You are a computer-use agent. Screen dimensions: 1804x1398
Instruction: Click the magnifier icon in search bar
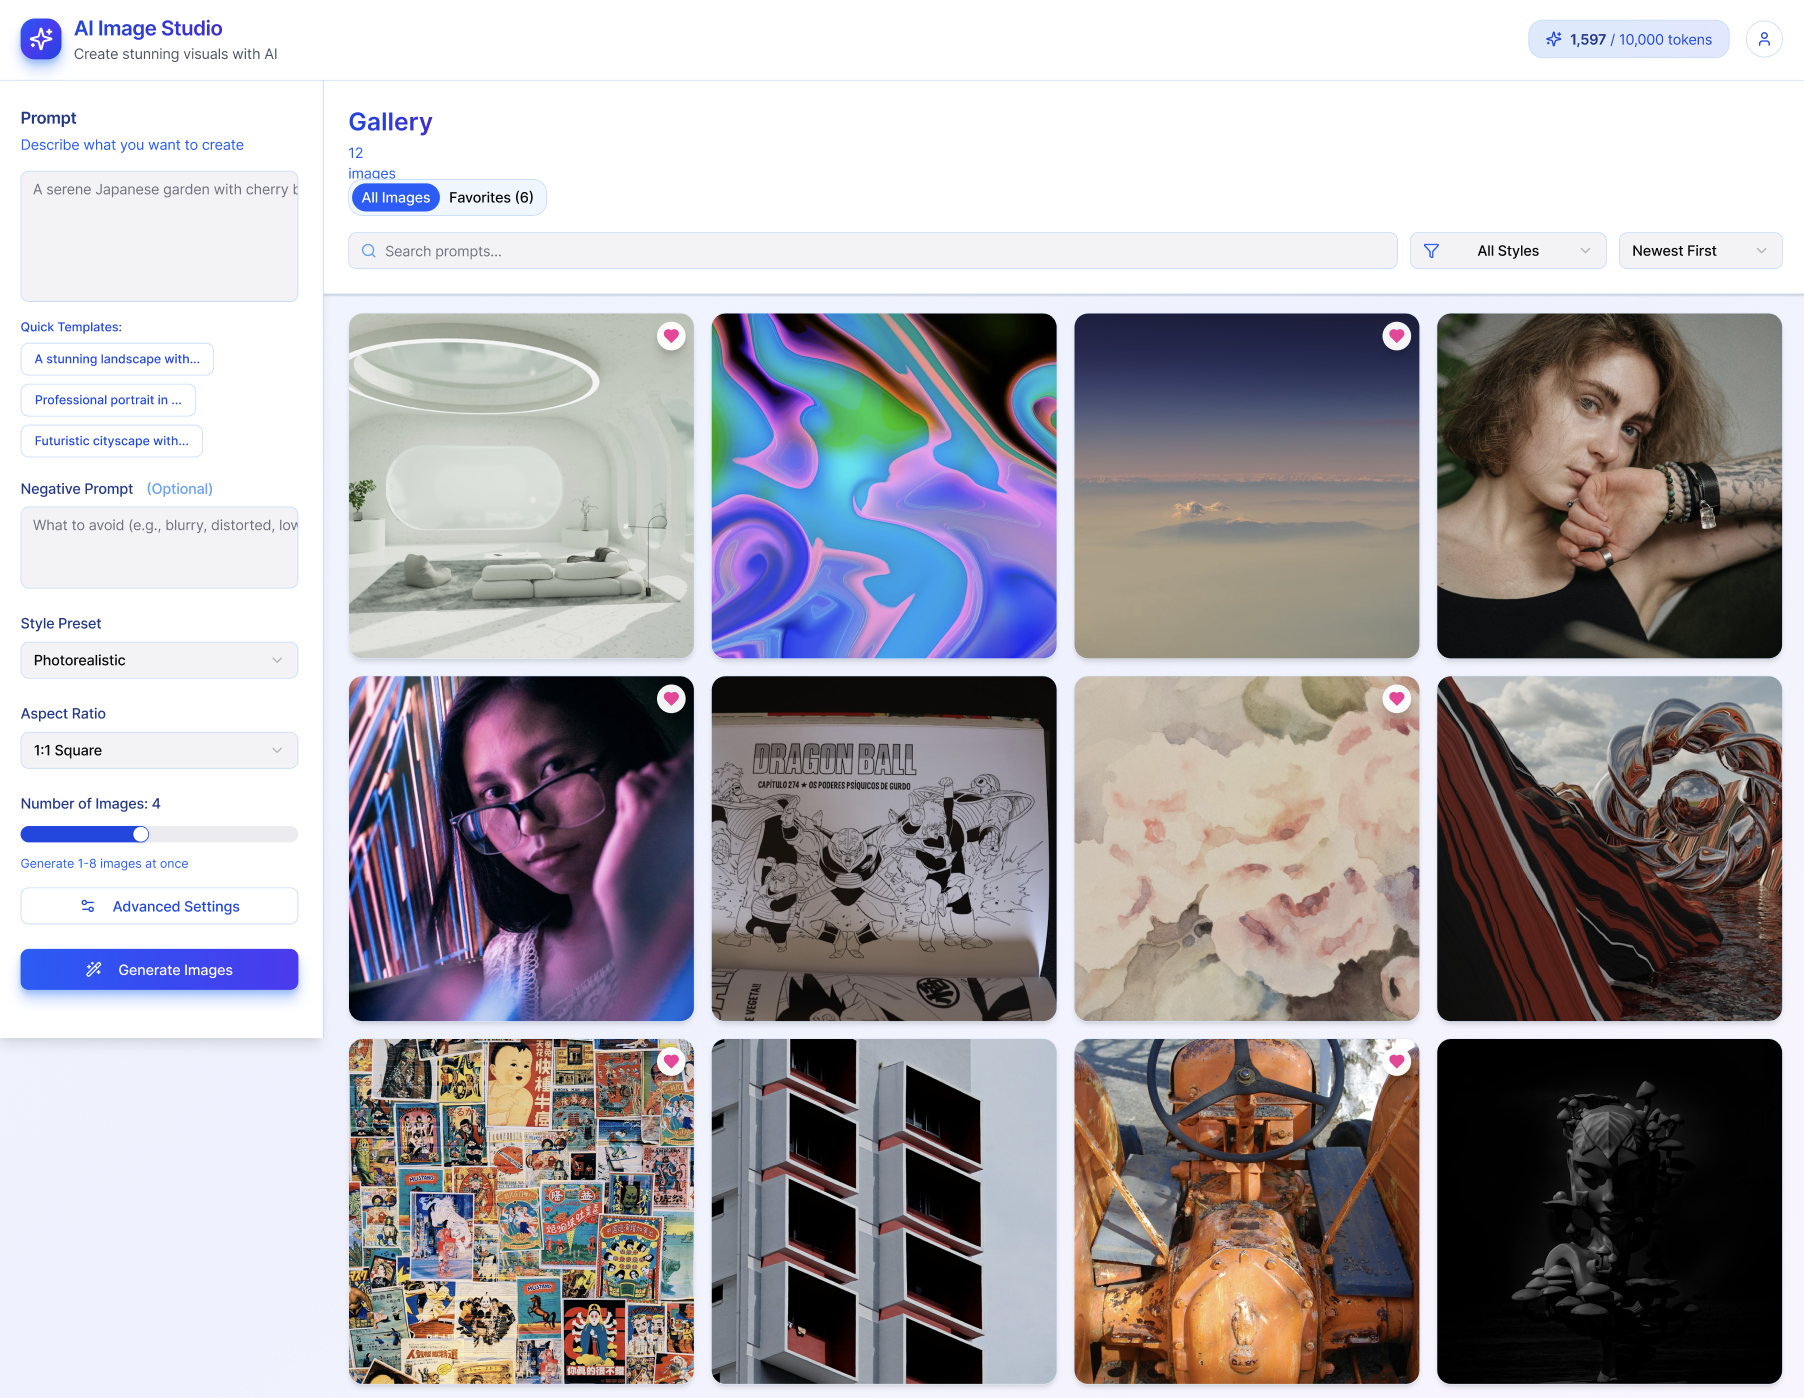pyautogui.click(x=369, y=251)
